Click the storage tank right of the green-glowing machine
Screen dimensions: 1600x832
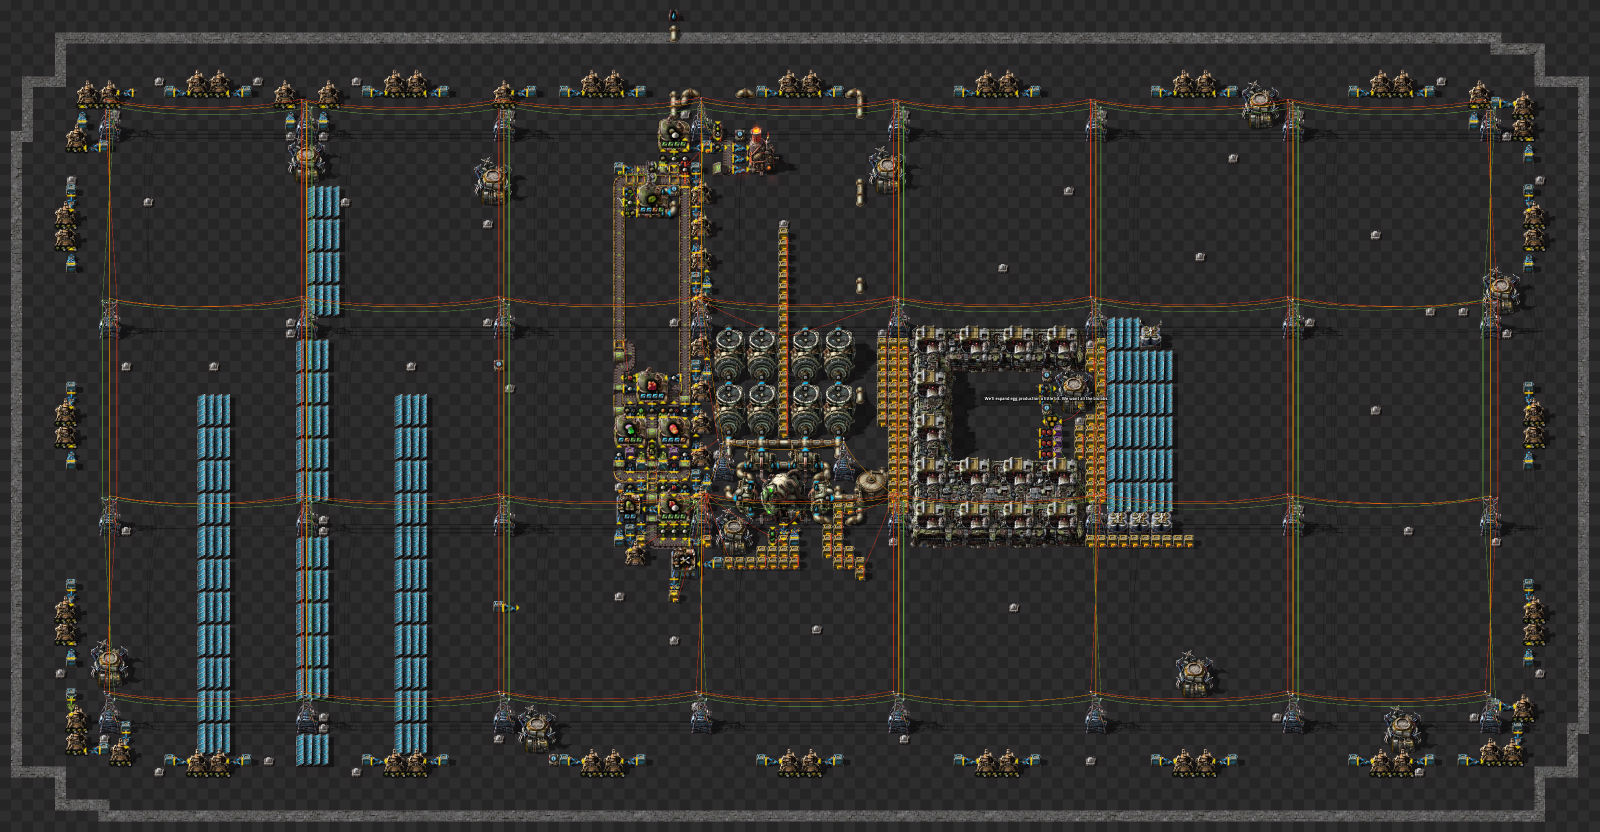(872, 485)
